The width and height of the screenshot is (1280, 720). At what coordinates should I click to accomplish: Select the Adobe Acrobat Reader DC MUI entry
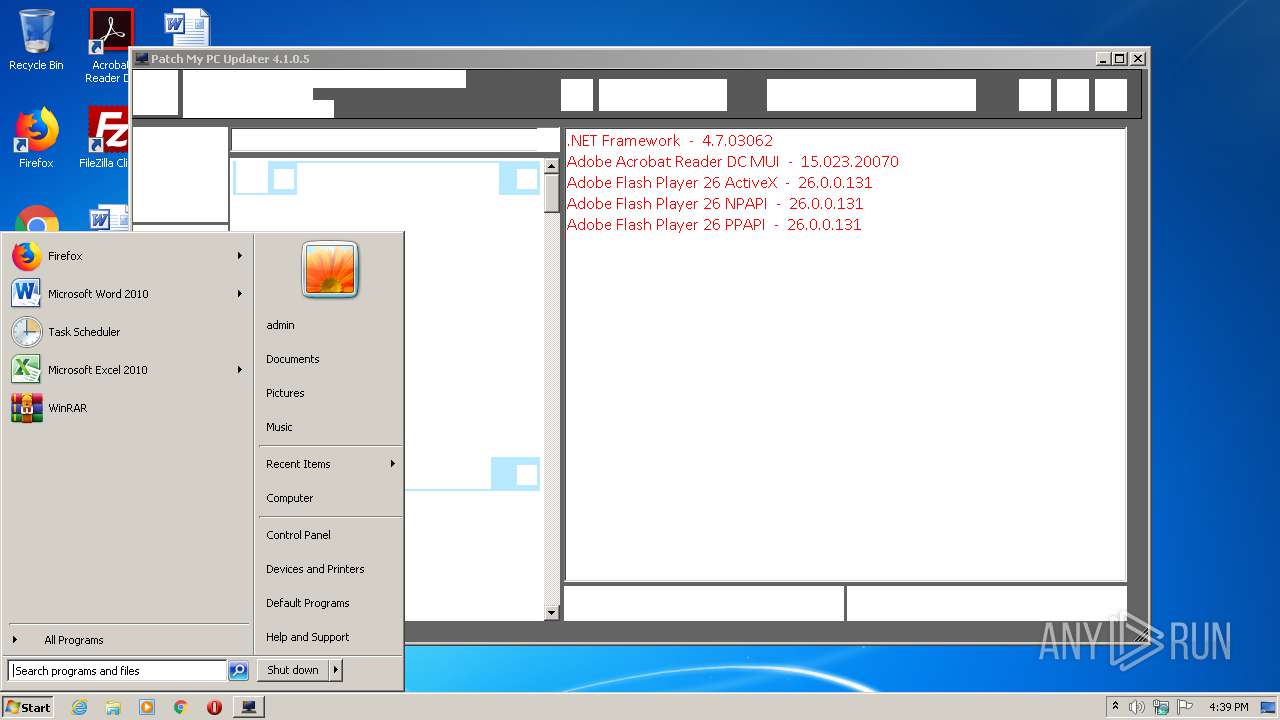click(733, 162)
